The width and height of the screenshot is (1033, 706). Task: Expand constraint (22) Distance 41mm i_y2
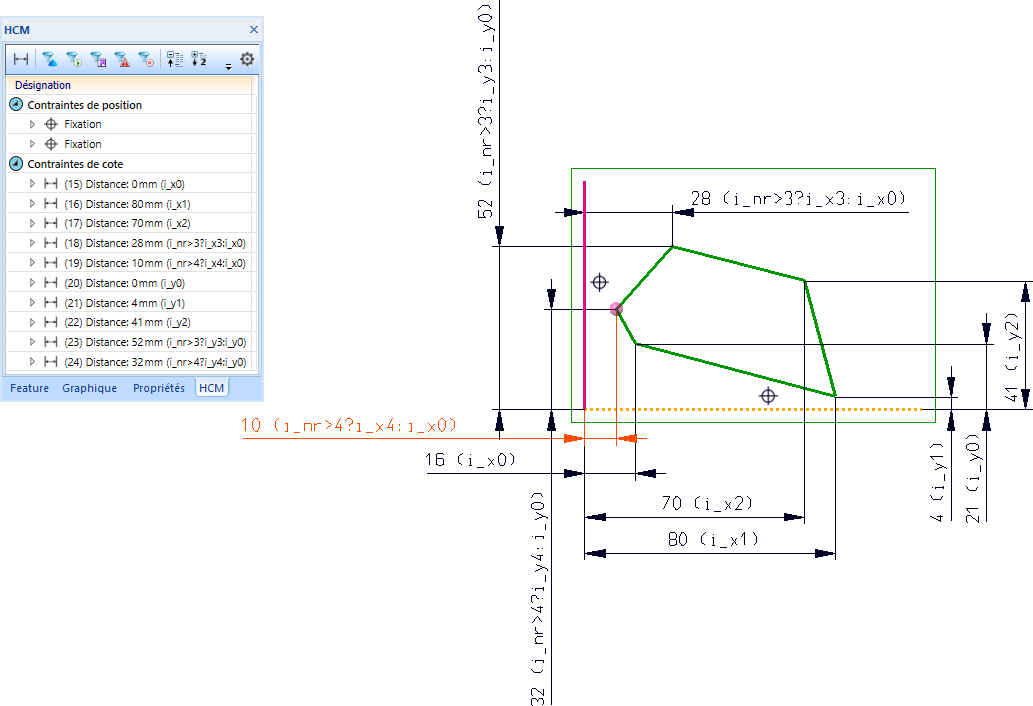[x=32, y=322]
